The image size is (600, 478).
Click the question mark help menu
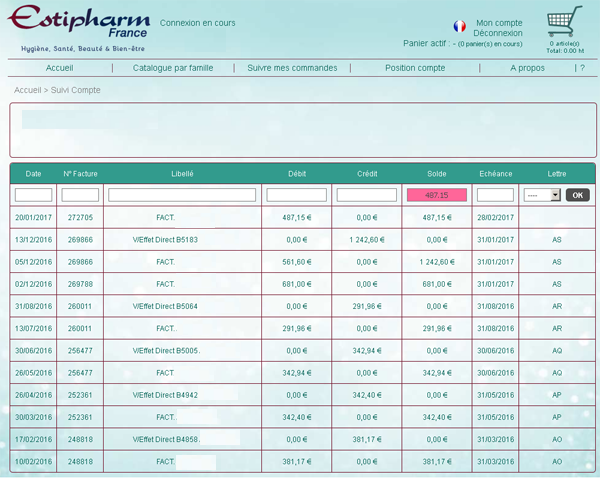pos(582,68)
